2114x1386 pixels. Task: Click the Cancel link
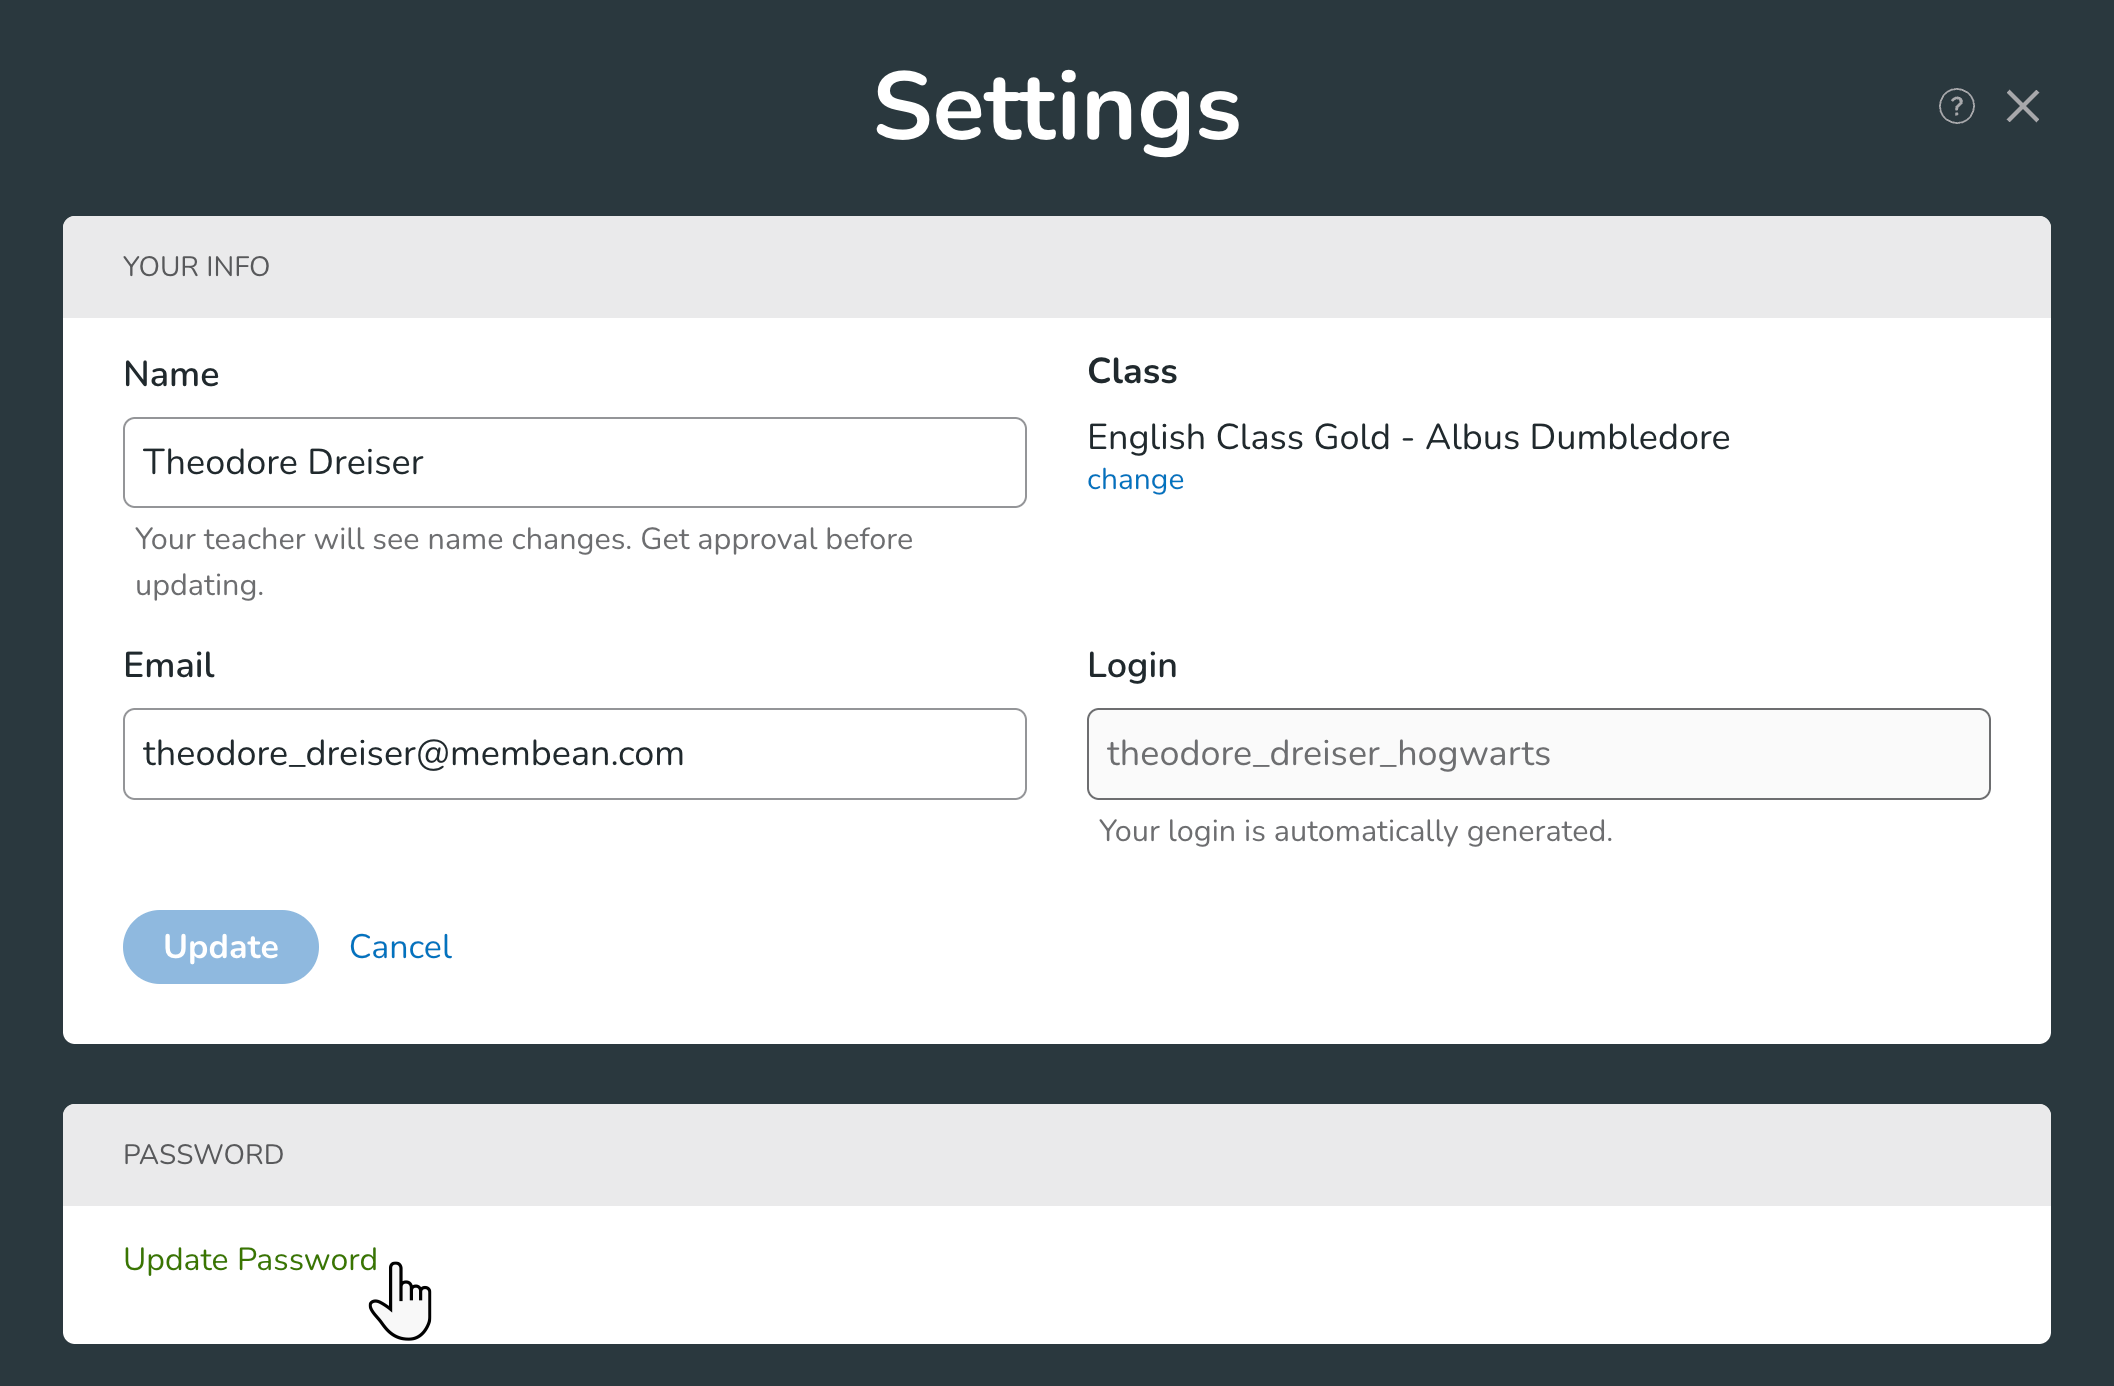[x=400, y=947]
